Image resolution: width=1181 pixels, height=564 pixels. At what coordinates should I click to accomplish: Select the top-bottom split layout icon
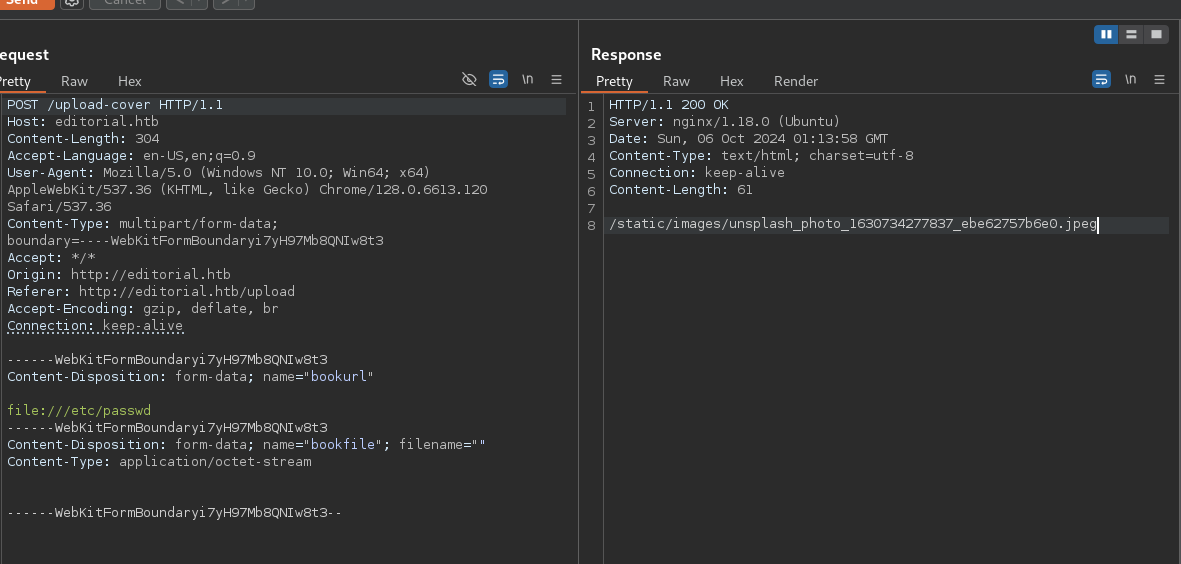click(x=1131, y=34)
